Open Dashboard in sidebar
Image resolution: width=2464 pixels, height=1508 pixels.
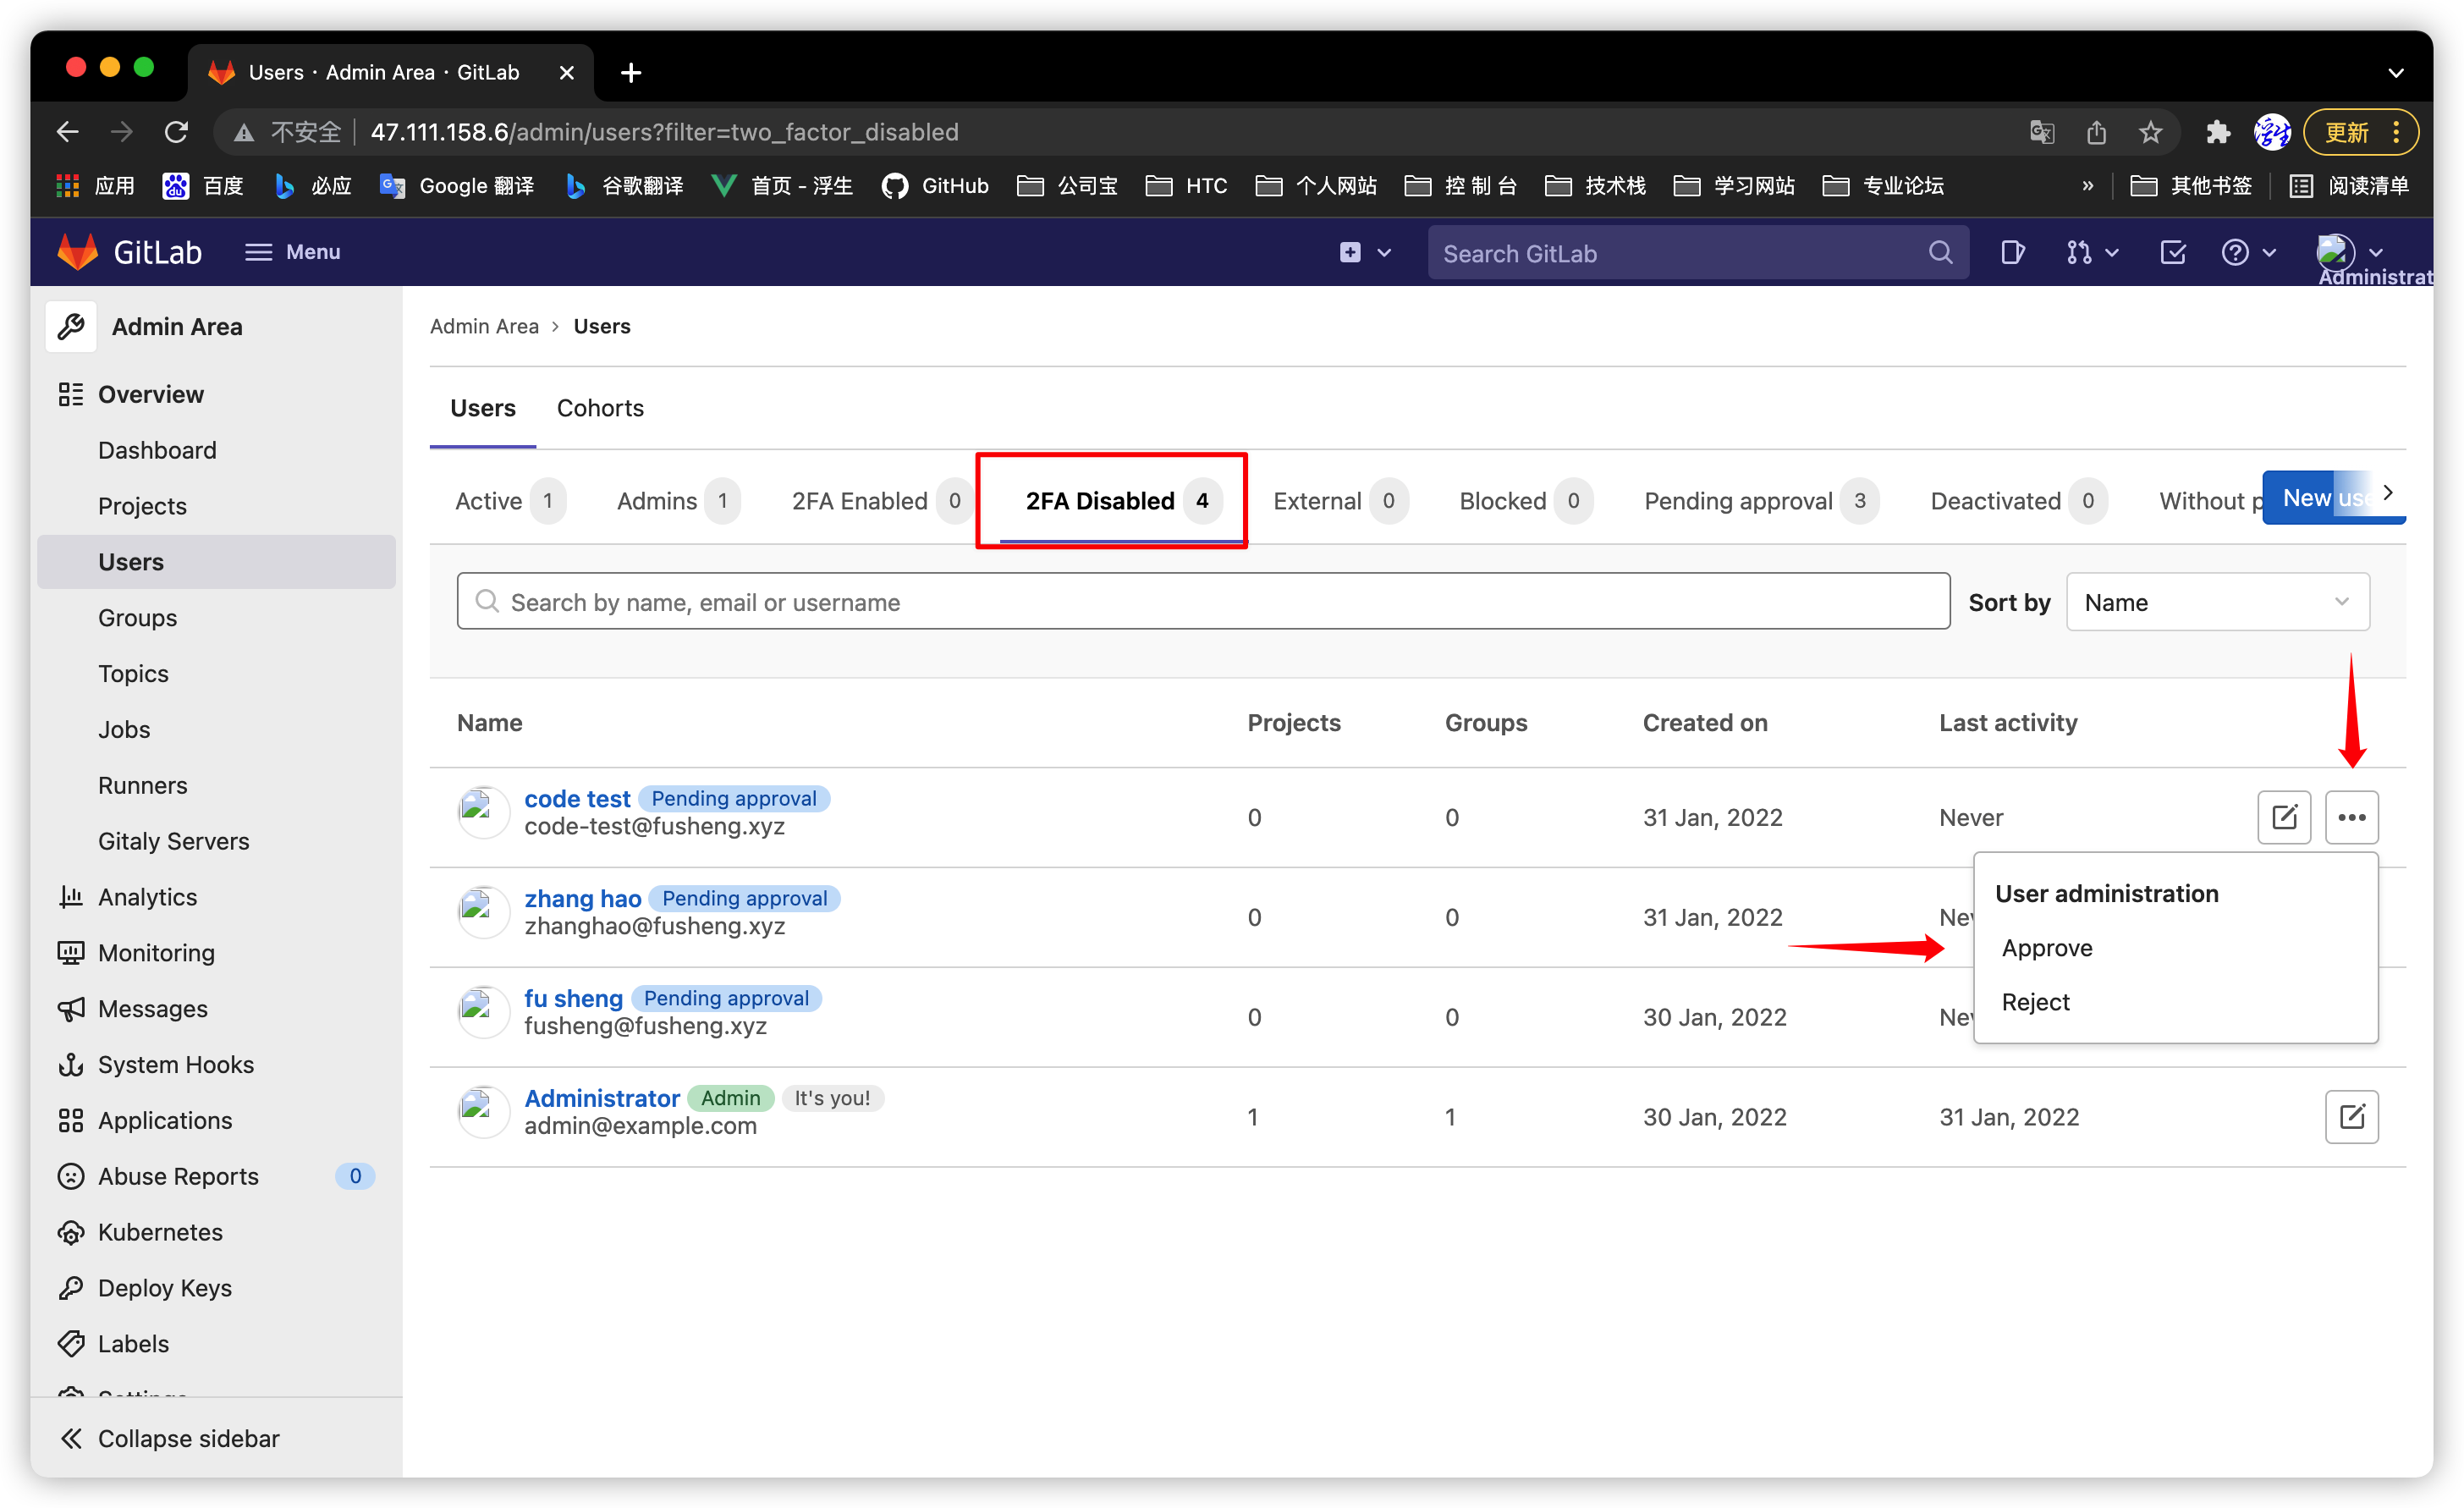point(157,450)
